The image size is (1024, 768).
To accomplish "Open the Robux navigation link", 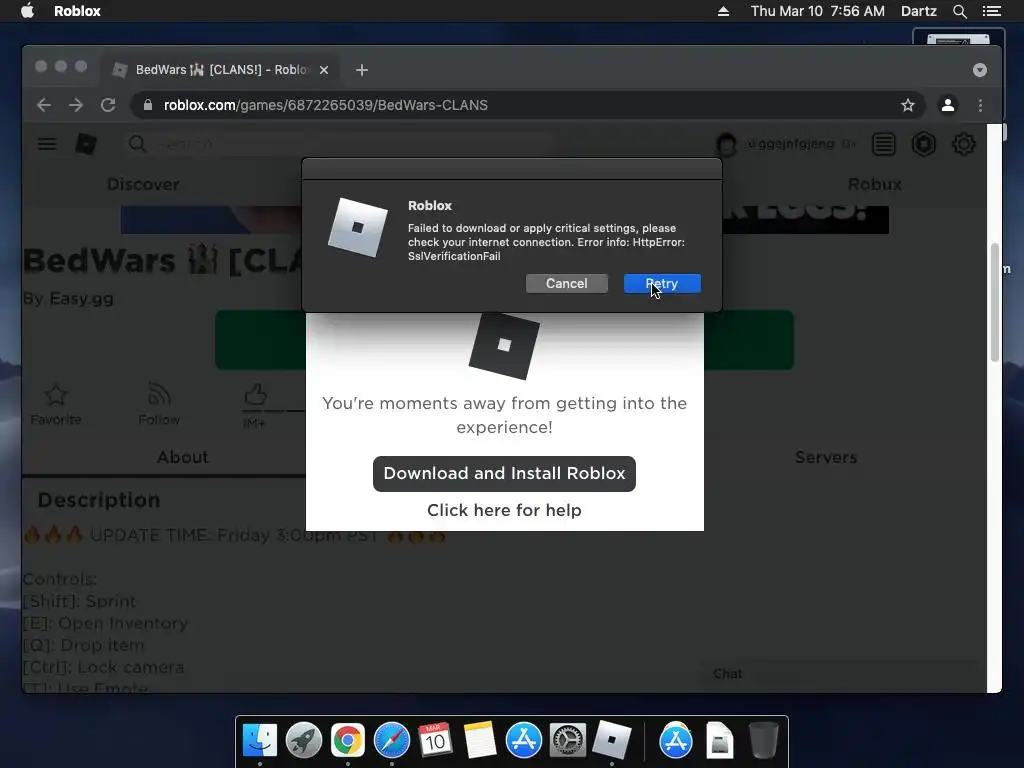I will [875, 185].
